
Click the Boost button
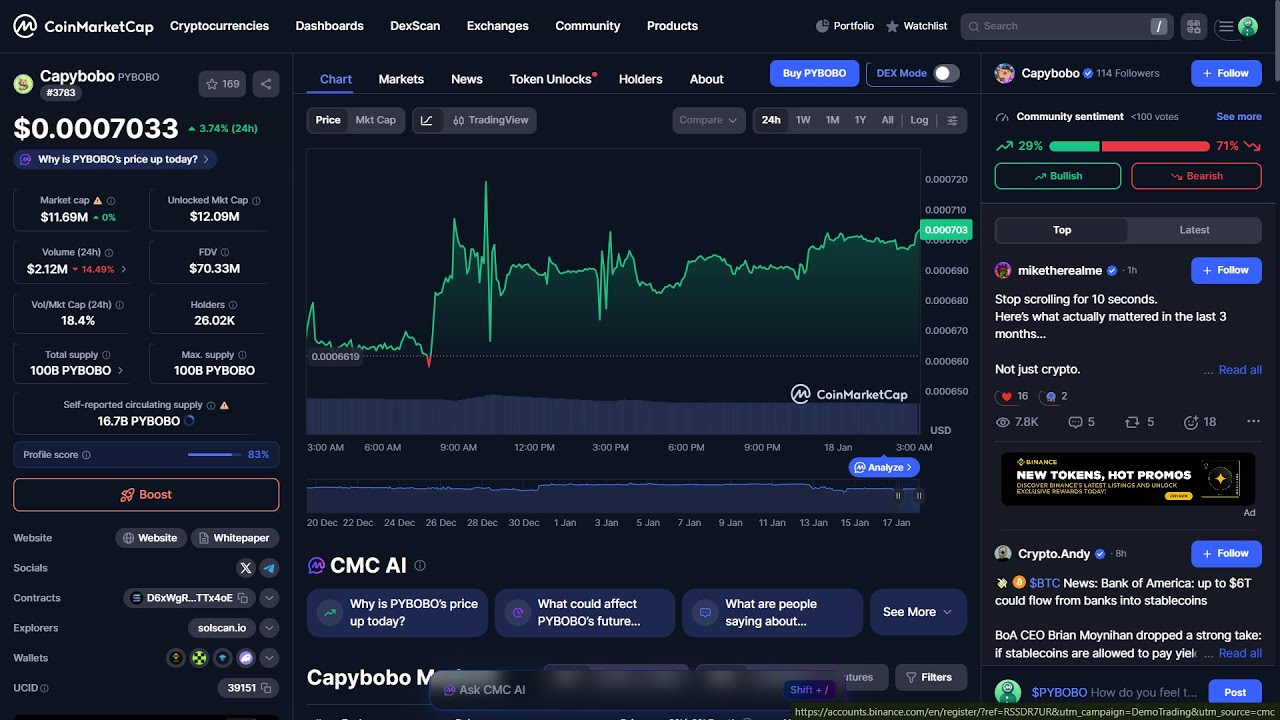tap(146, 495)
